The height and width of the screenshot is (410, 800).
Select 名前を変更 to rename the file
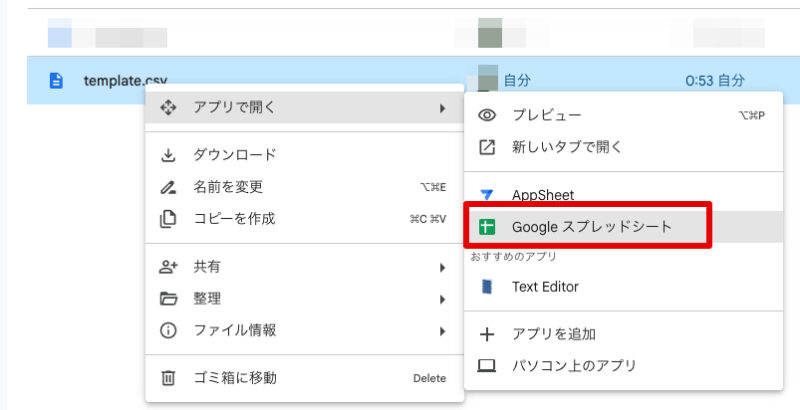305,187
